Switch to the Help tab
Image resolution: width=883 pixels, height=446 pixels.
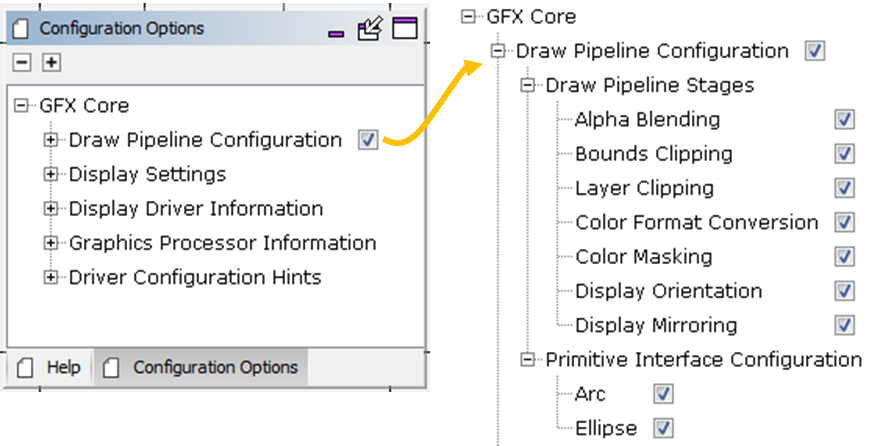pyautogui.click(x=50, y=368)
